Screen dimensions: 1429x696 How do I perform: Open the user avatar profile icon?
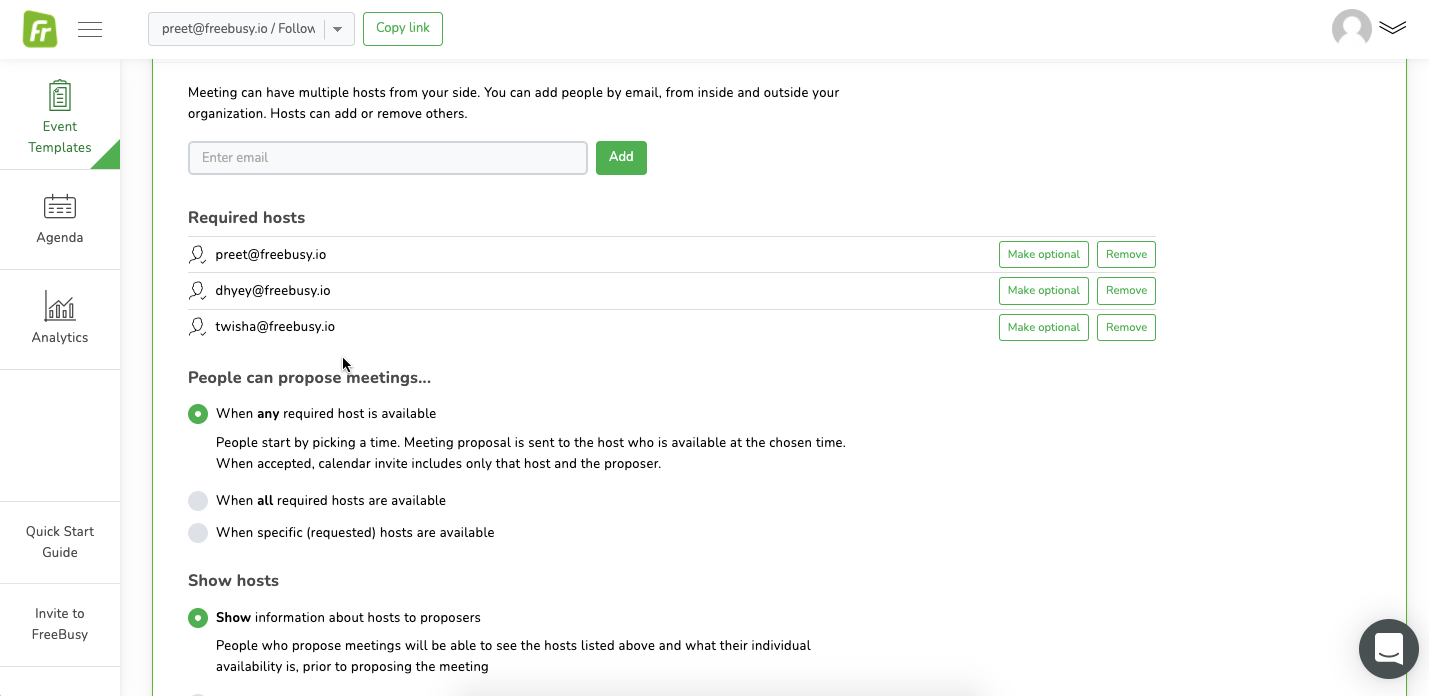(1352, 29)
